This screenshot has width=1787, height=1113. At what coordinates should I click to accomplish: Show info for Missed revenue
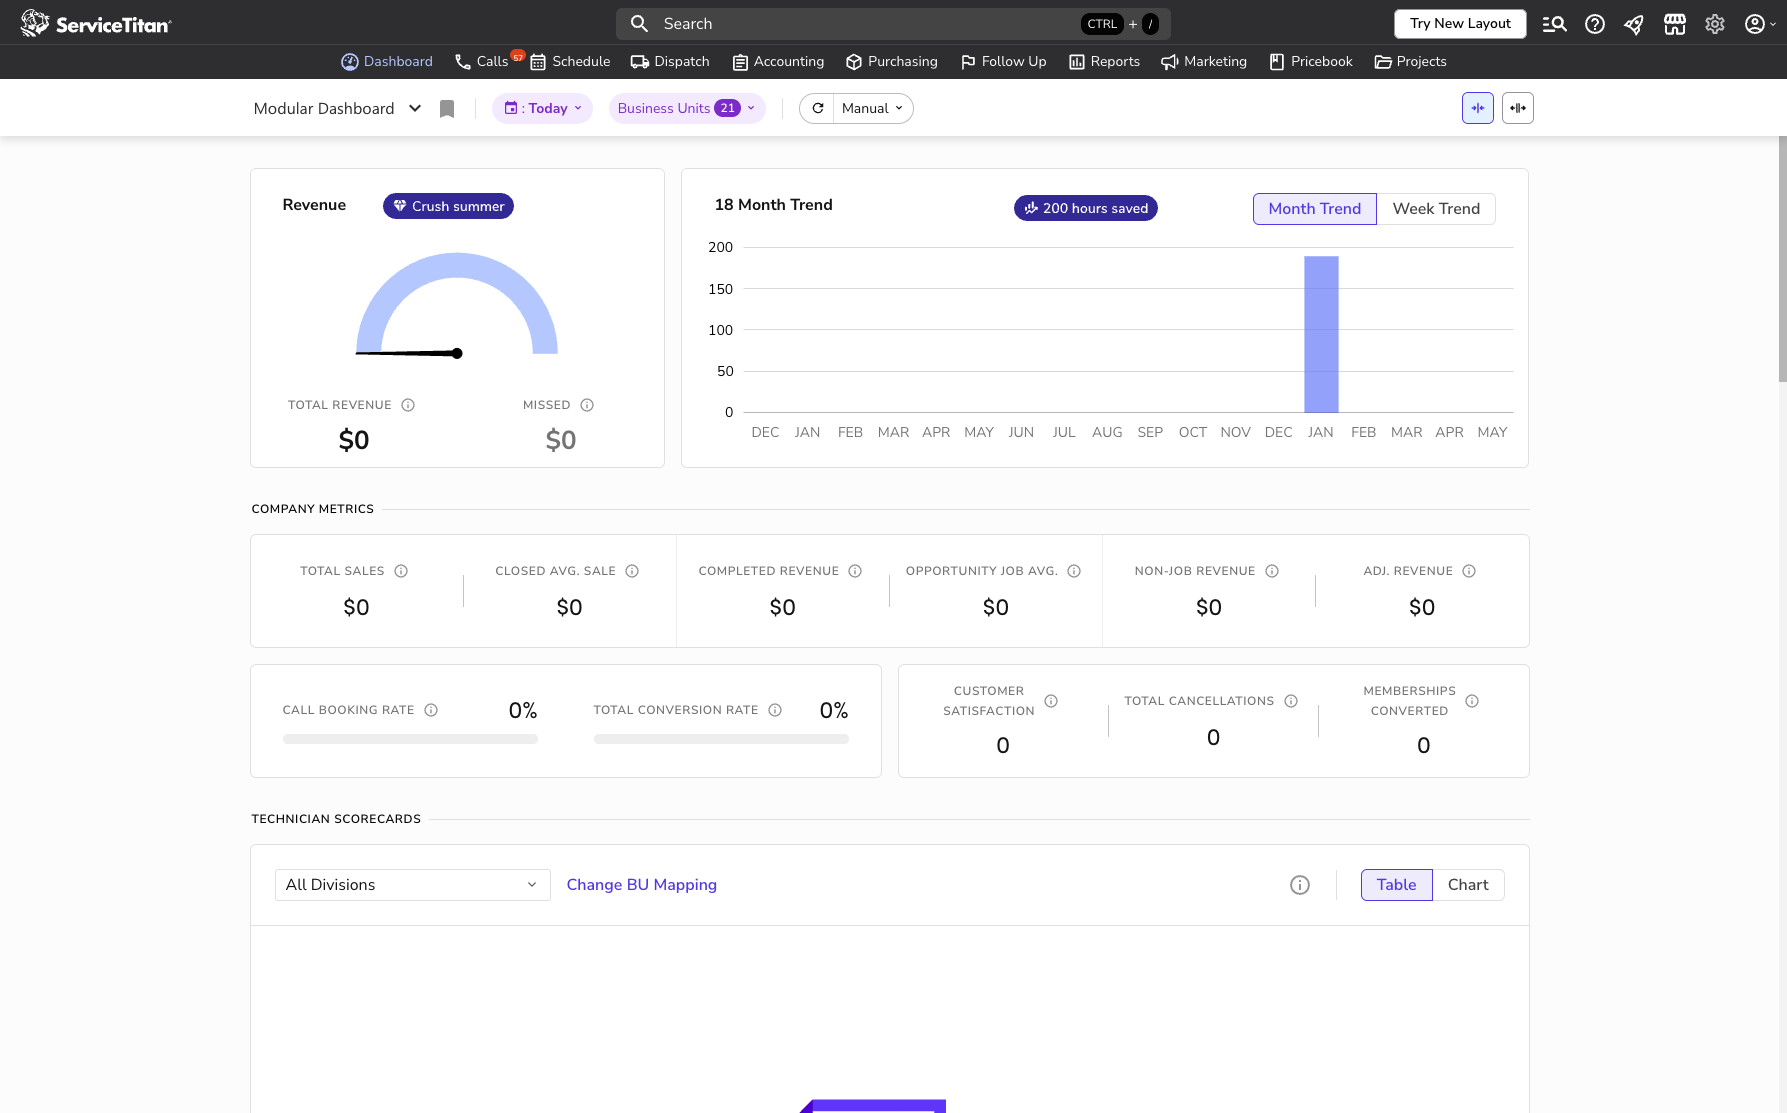click(x=587, y=405)
